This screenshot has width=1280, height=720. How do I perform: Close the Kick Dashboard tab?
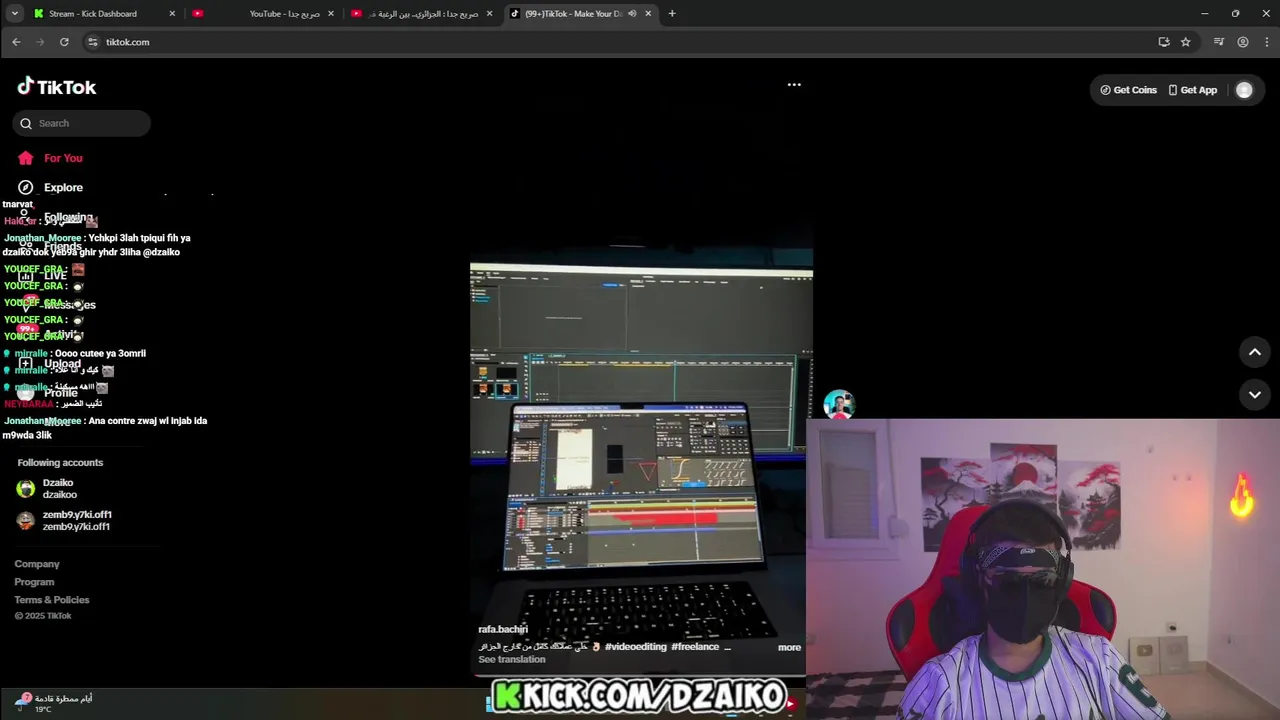[x=172, y=14]
